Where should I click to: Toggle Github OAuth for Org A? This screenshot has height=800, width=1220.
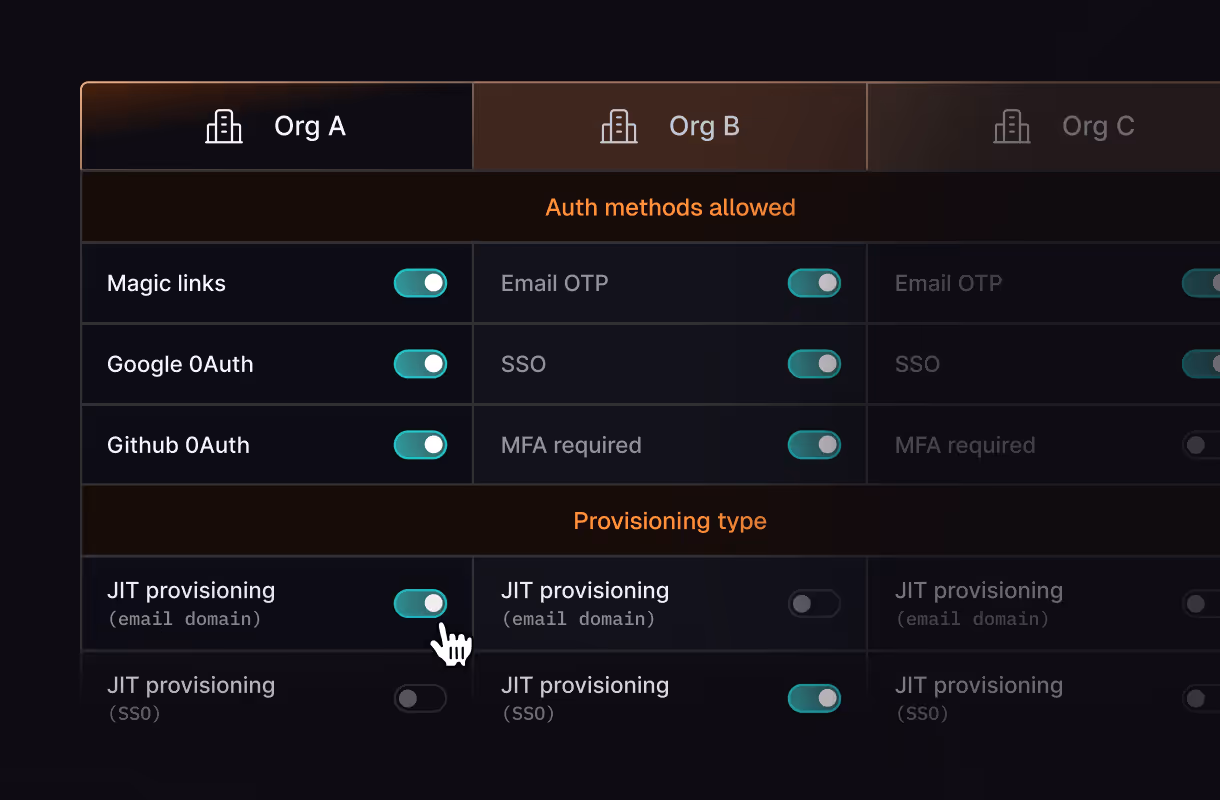(420, 445)
